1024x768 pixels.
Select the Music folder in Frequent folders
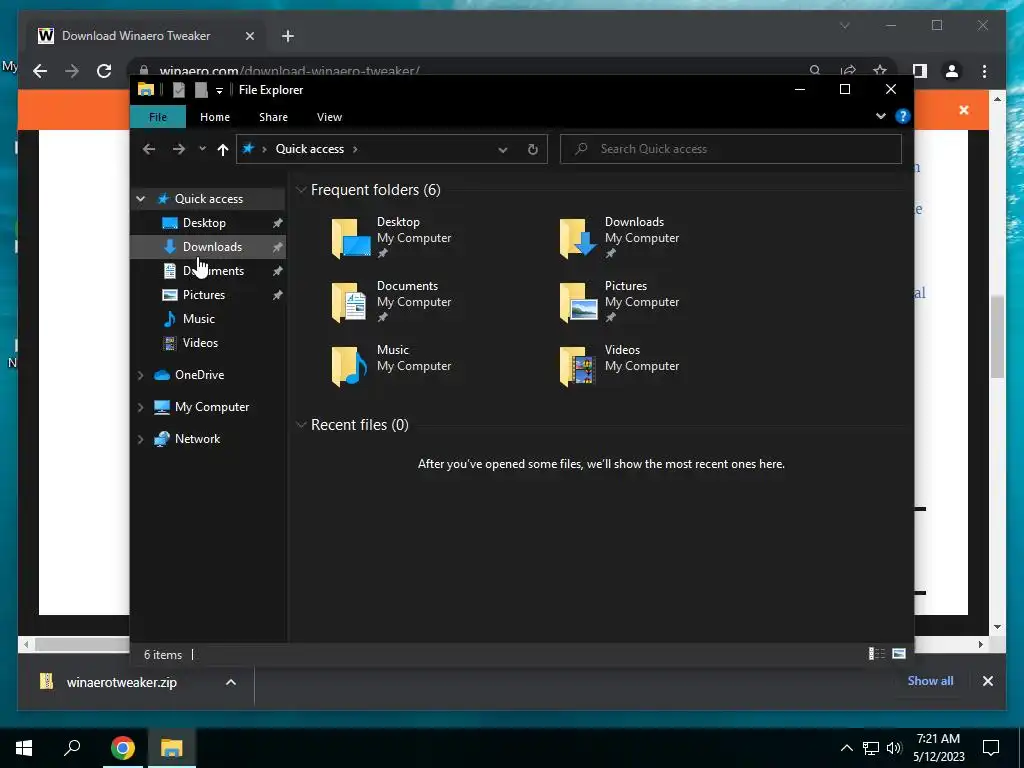tap(391, 366)
